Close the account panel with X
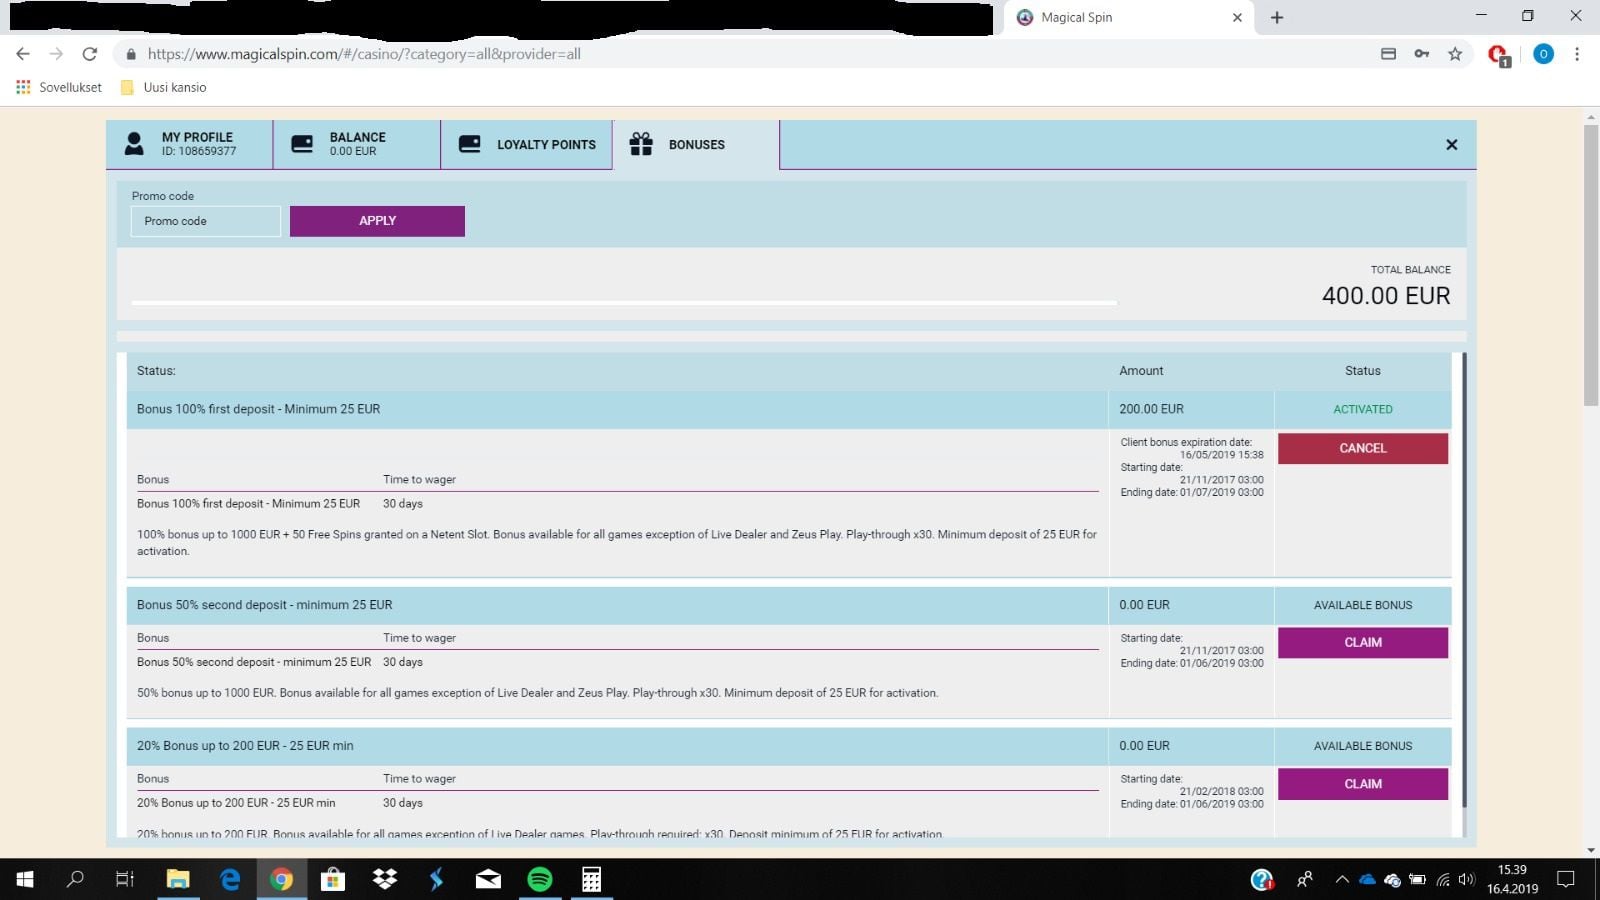Image resolution: width=1600 pixels, height=900 pixels. (x=1452, y=145)
